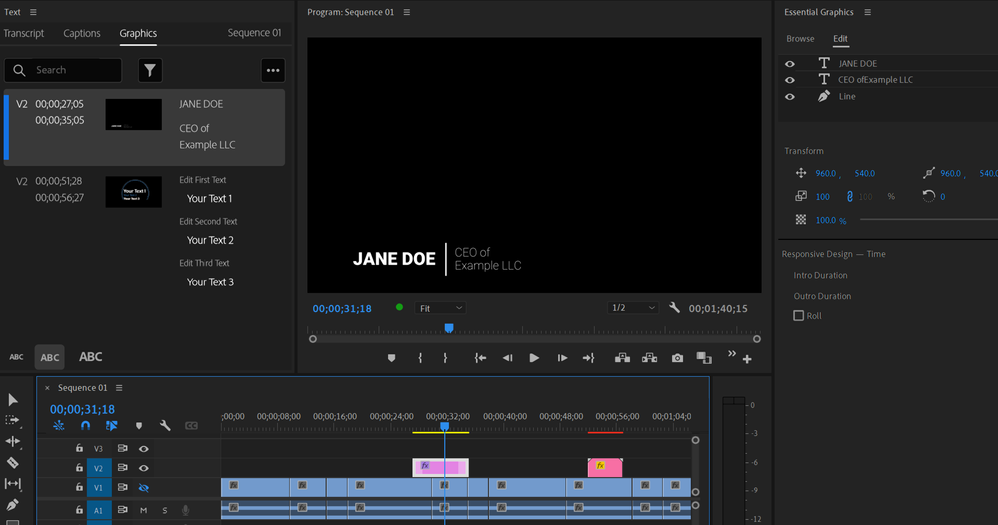
Task: Click the three-dots more options button
Action: pyautogui.click(x=273, y=70)
